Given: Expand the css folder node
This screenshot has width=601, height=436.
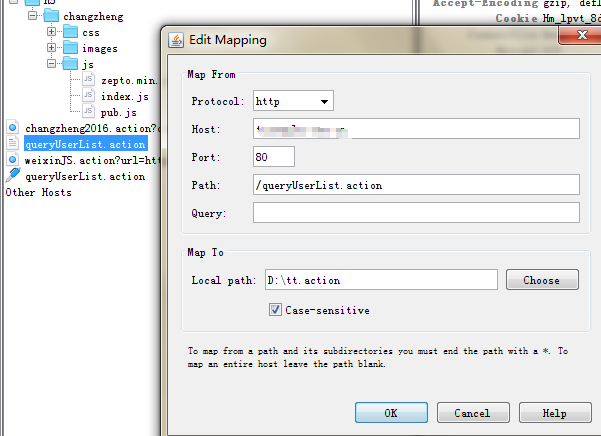Looking at the screenshot, I should point(52,32).
